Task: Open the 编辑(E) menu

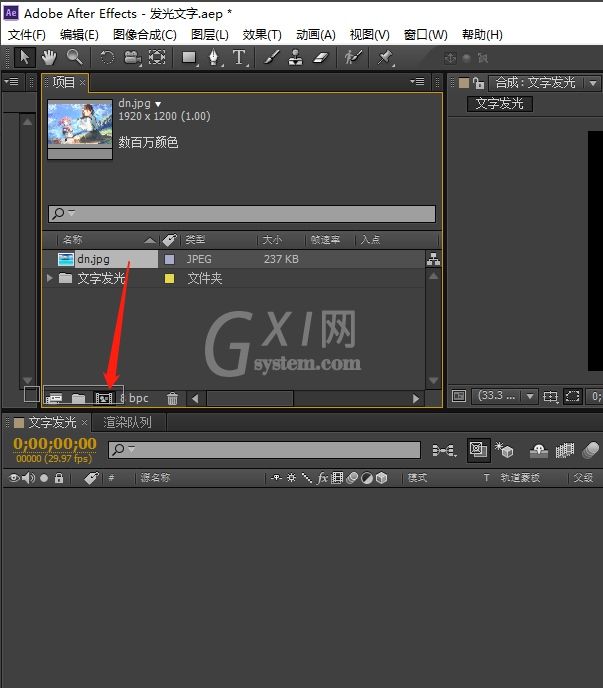Action: point(79,35)
